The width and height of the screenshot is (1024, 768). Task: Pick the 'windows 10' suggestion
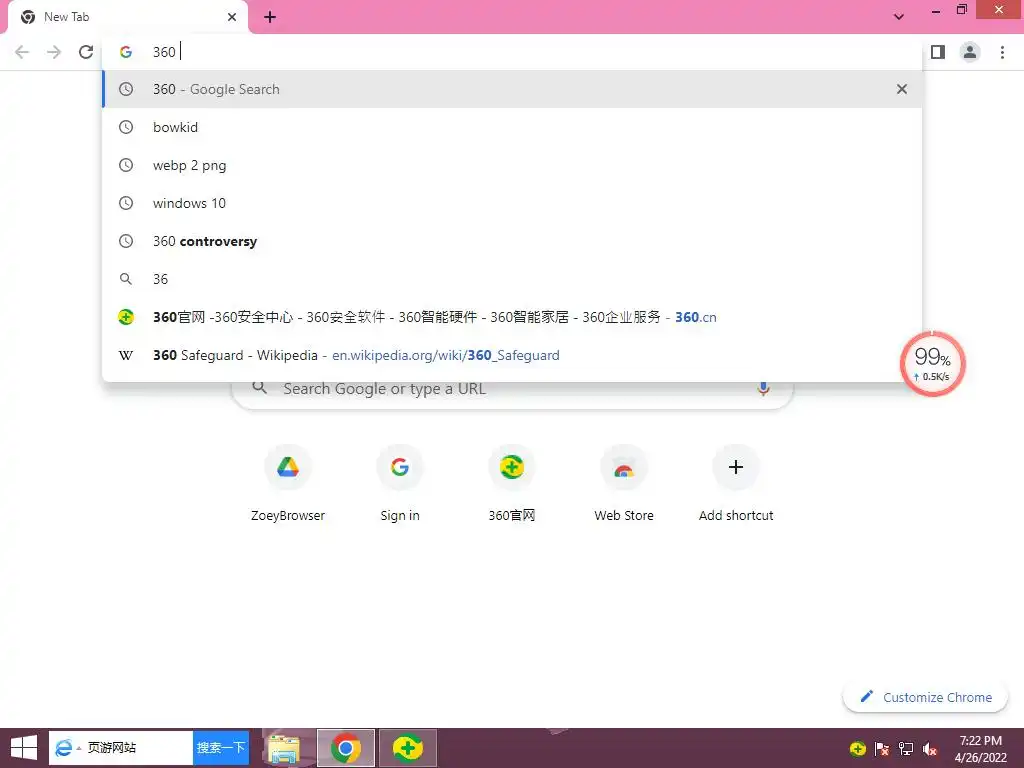[x=512, y=203]
